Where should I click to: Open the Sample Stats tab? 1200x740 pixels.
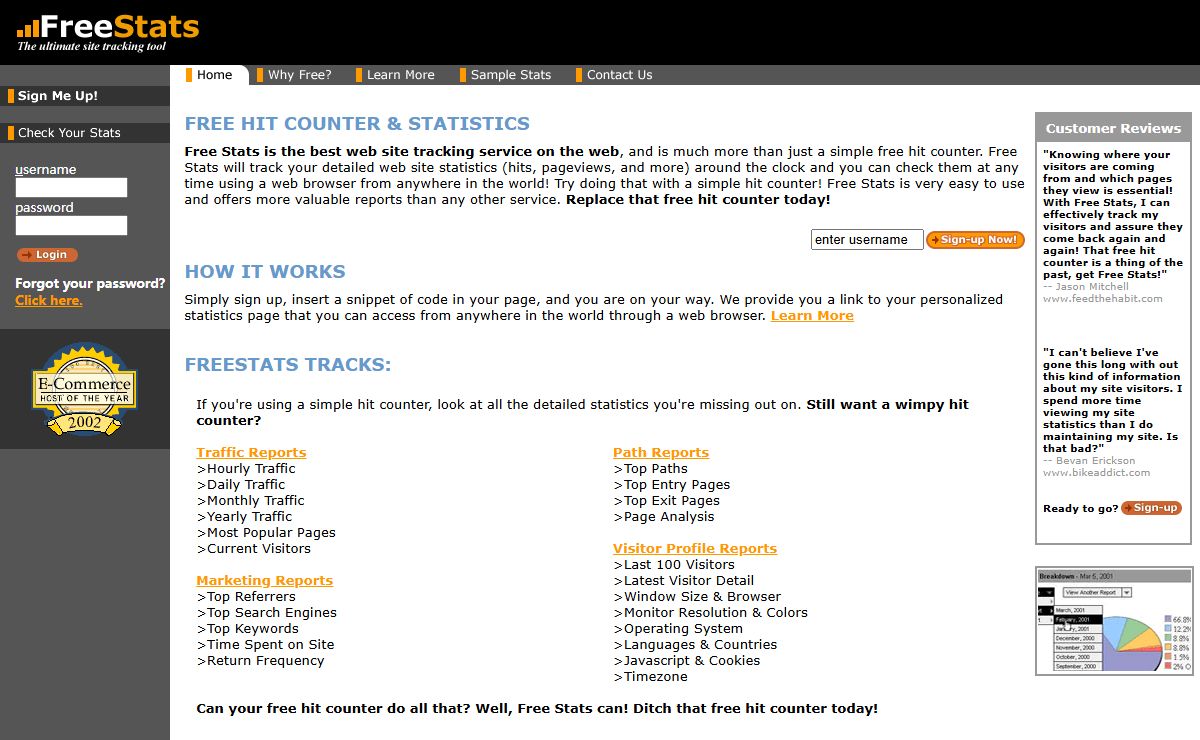pyautogui.click(x=510, y=75)
